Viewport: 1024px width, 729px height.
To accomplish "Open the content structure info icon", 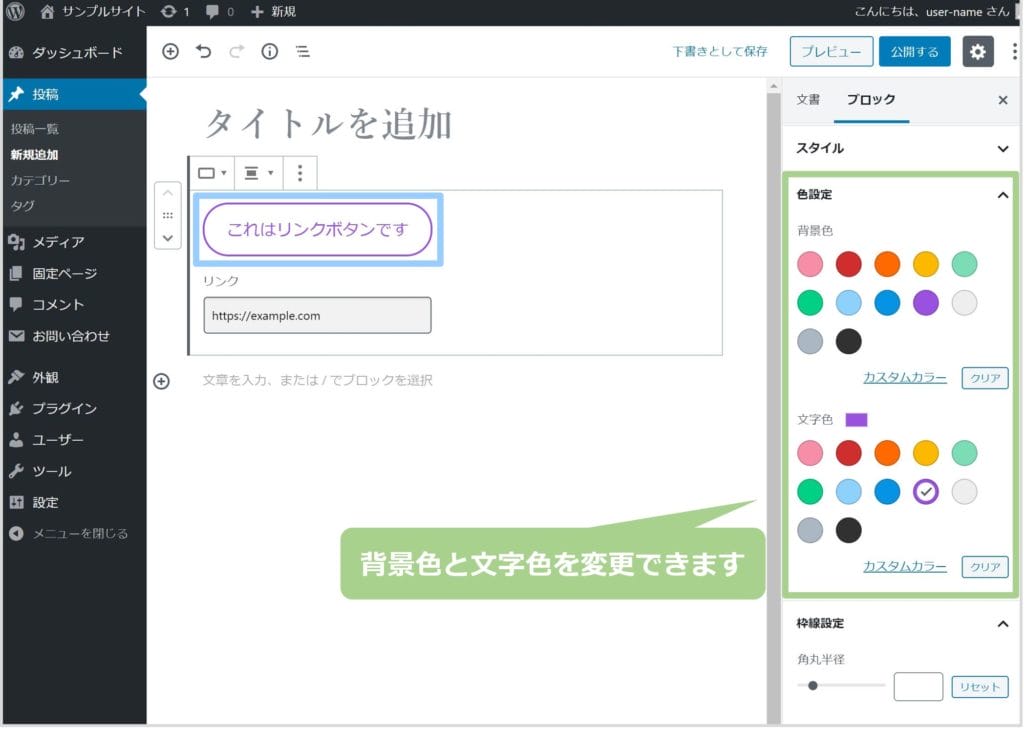I will point(269,52).
